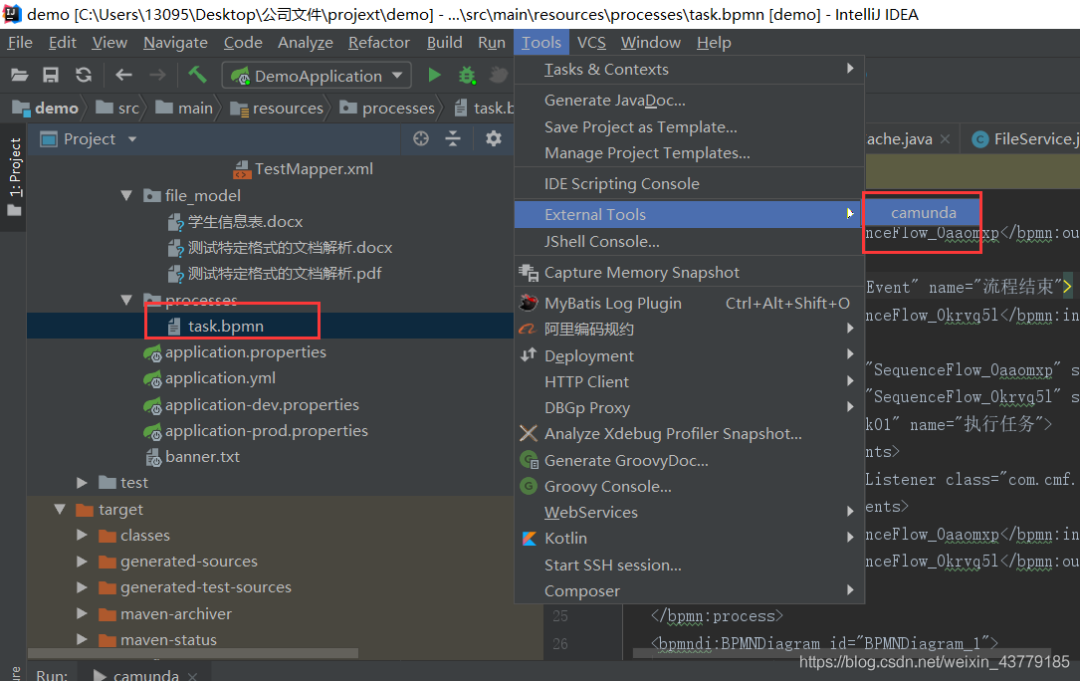Open the Navigate menu
The height and width of the screenshot is (681, 1080).
click(175, 43)
